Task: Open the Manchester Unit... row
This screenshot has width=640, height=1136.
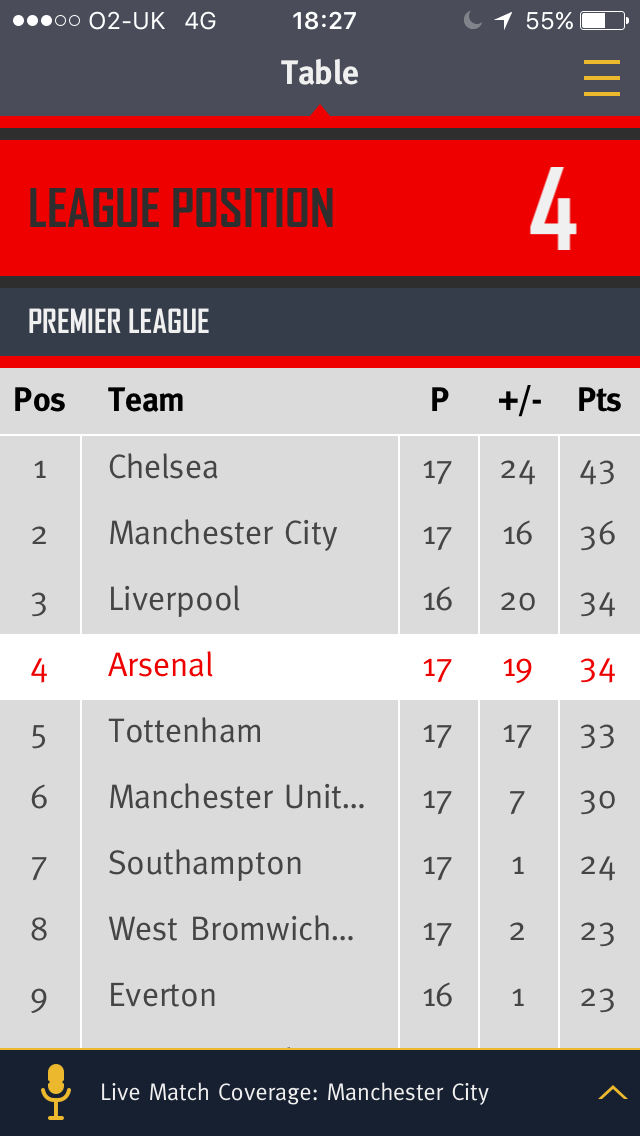Action: [x=320, y=798]
